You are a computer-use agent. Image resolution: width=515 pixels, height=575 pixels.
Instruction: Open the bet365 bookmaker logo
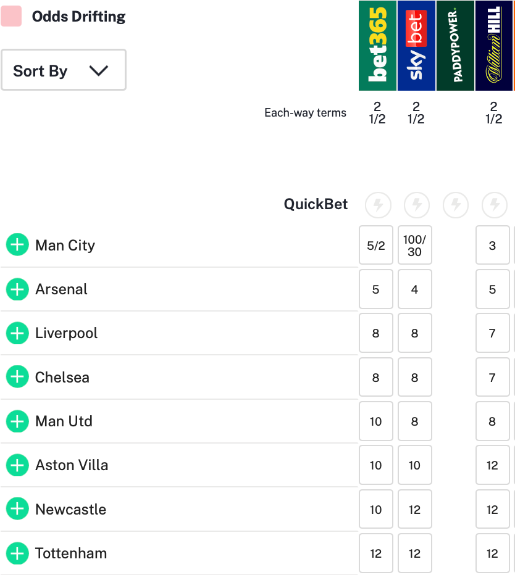tap(377, 45)
